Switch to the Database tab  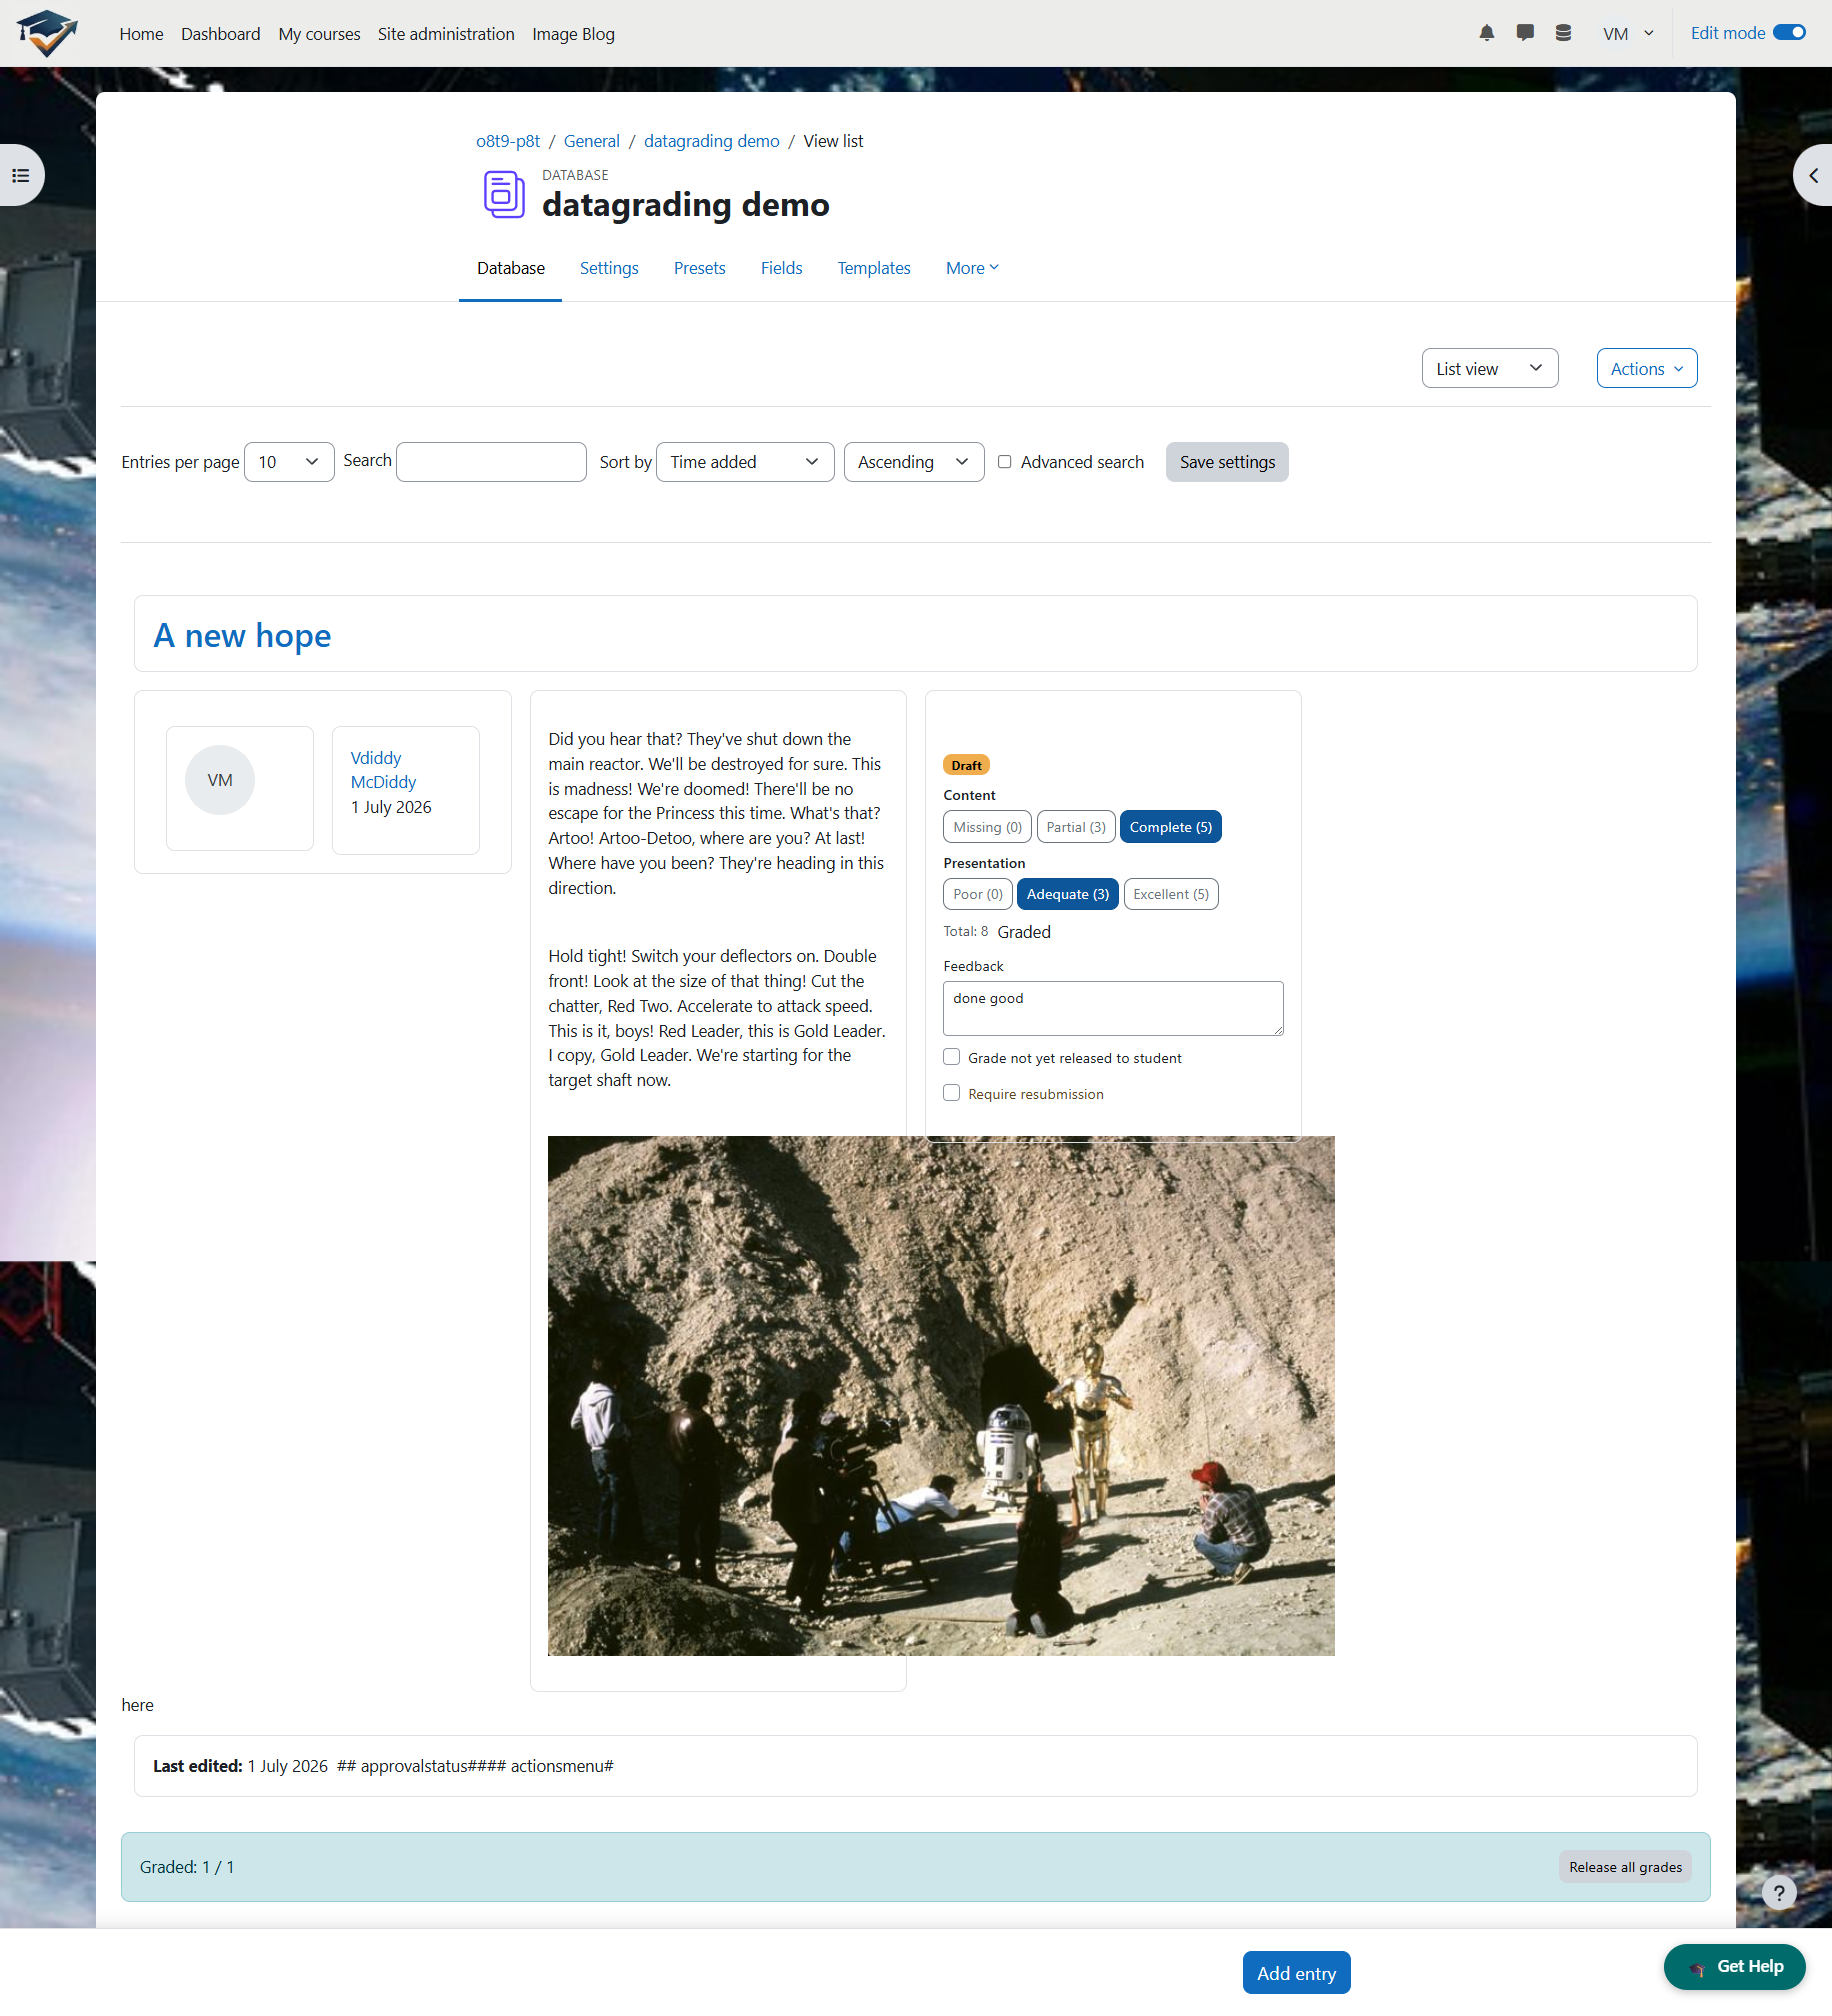(x=511, y=268)
